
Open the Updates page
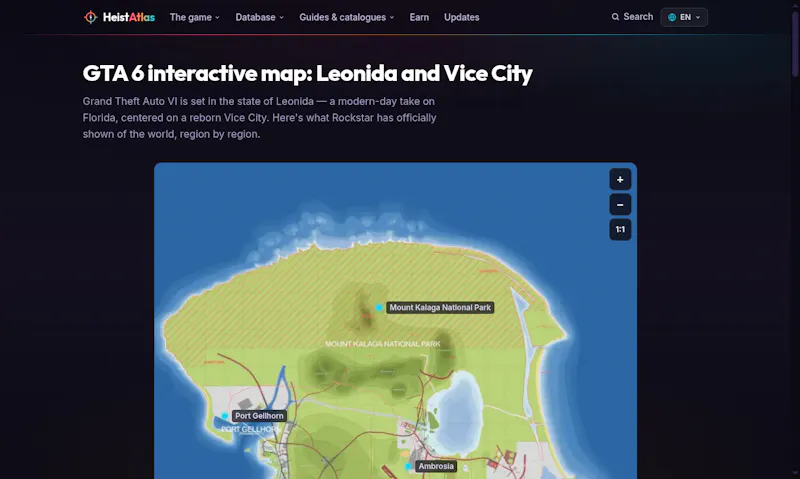coord(461,17)
